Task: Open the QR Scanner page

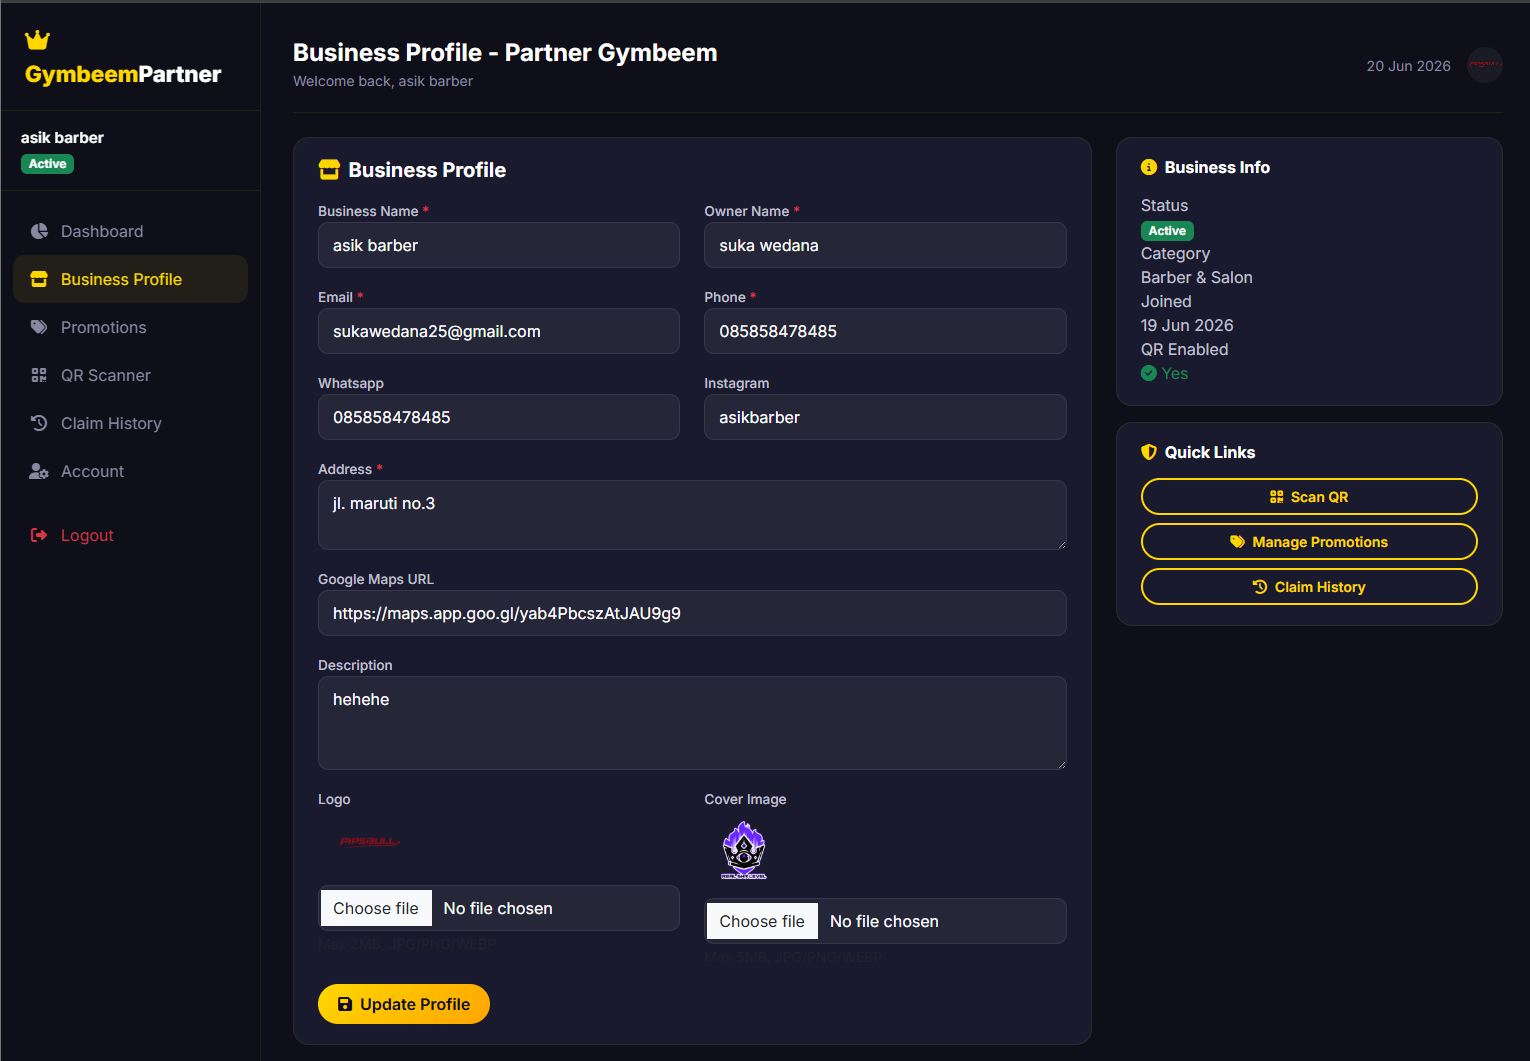Action: pos(130,375)
